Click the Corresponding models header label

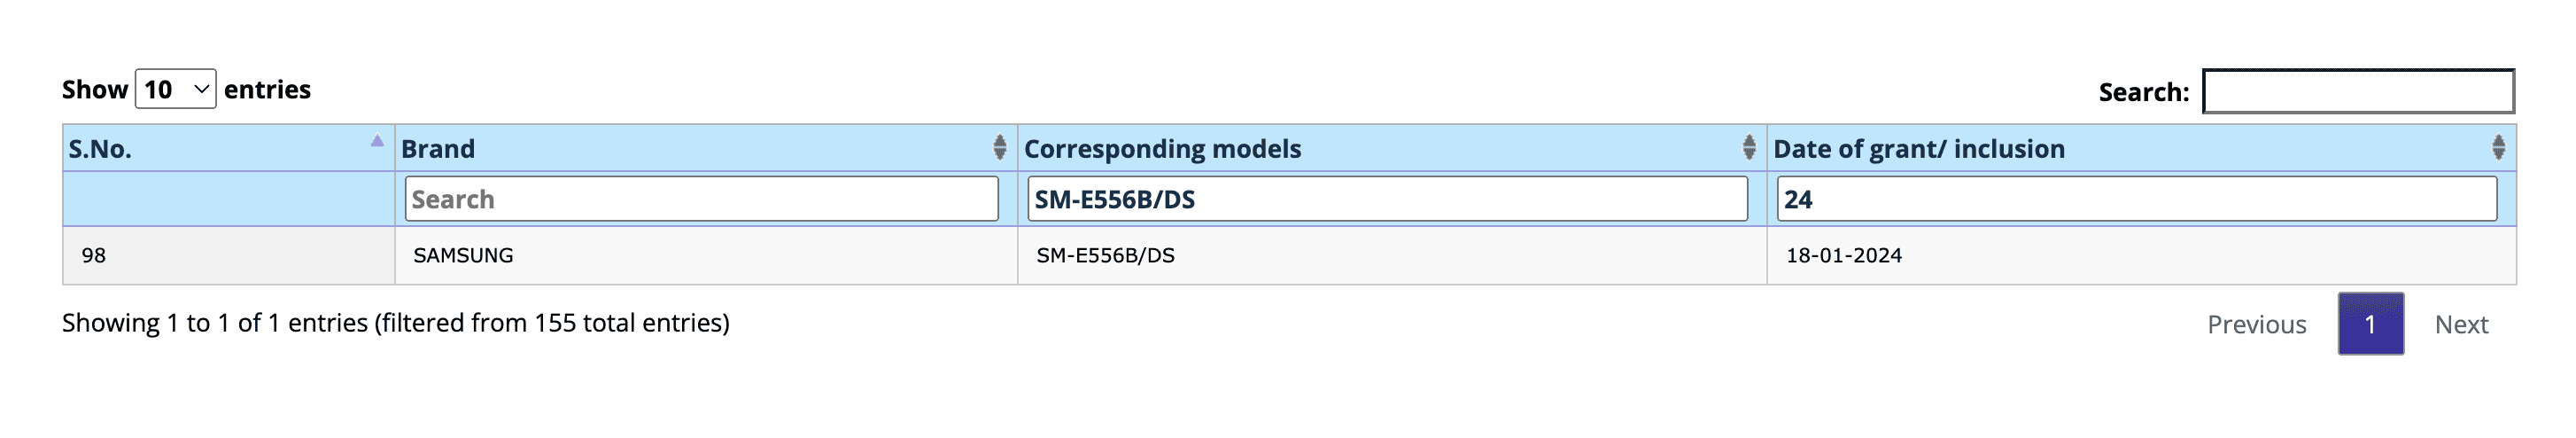pyautogui.click(x=1162, y=149)
